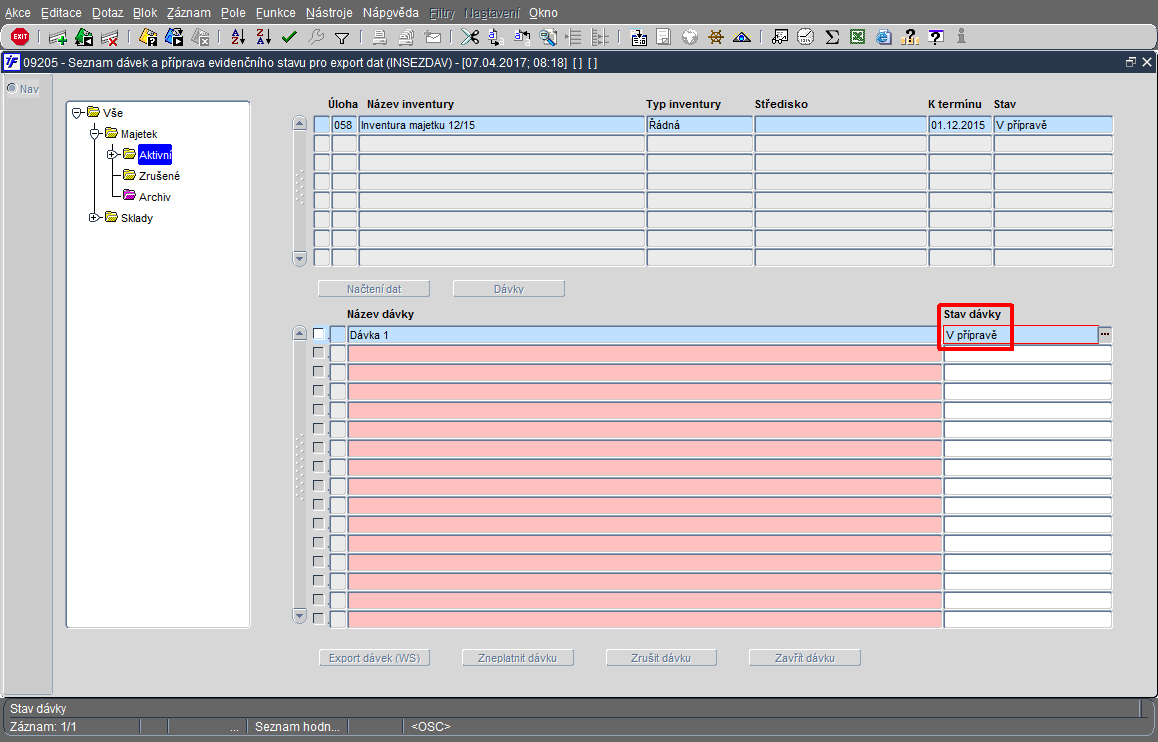Screen dimensions: 1158x742
Task: Click the Internet Explorer browser icon
Action: tap(883, 37)
